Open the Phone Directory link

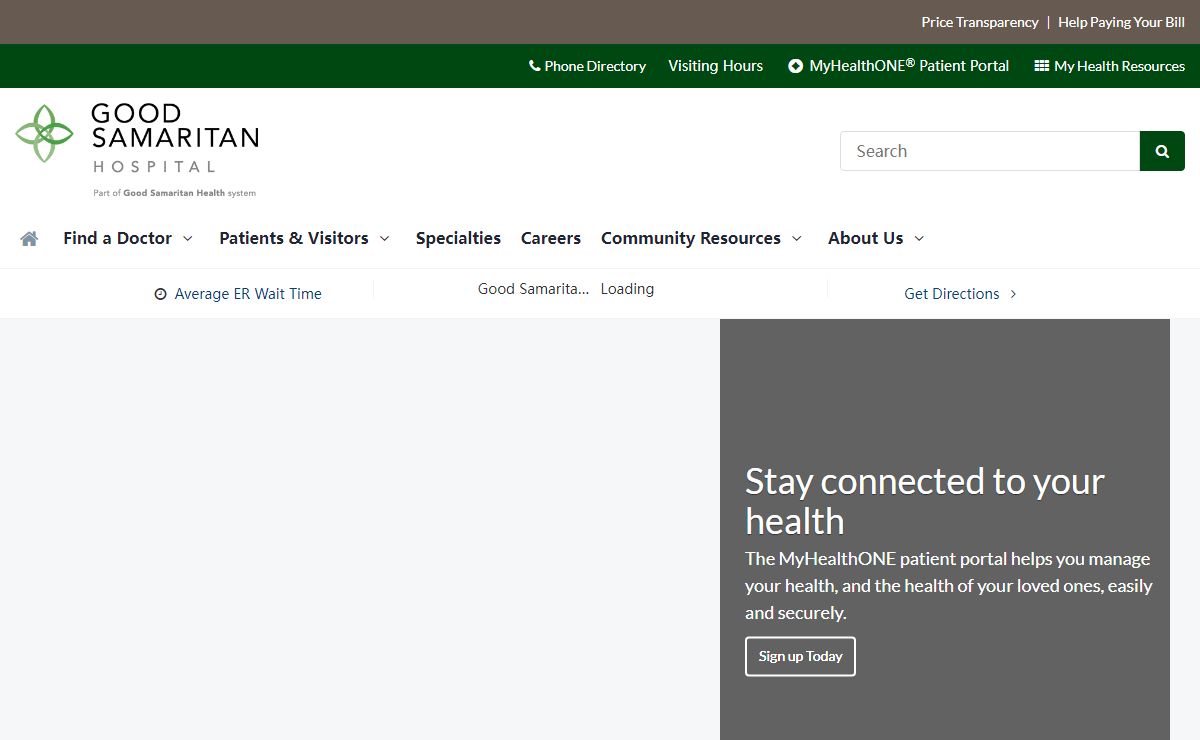[595, 66]
